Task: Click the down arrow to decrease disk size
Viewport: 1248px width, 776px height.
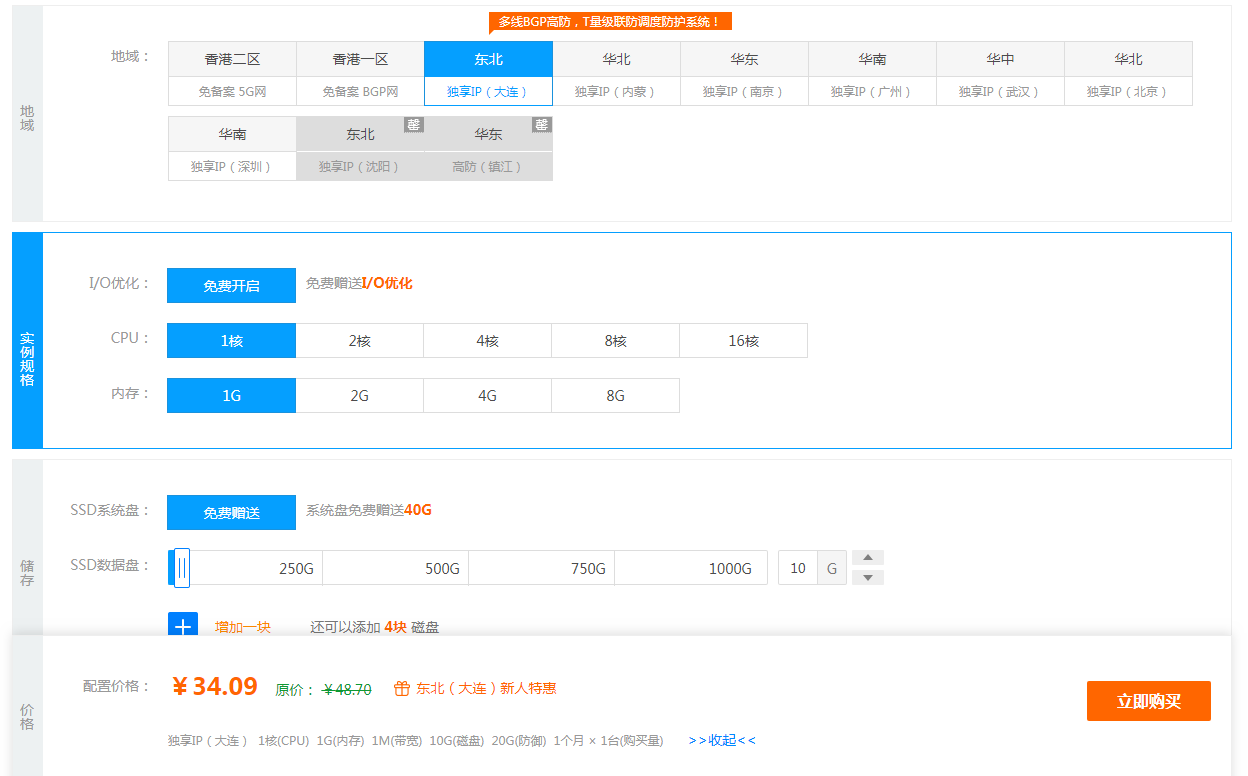Action: tap(866, 577)
